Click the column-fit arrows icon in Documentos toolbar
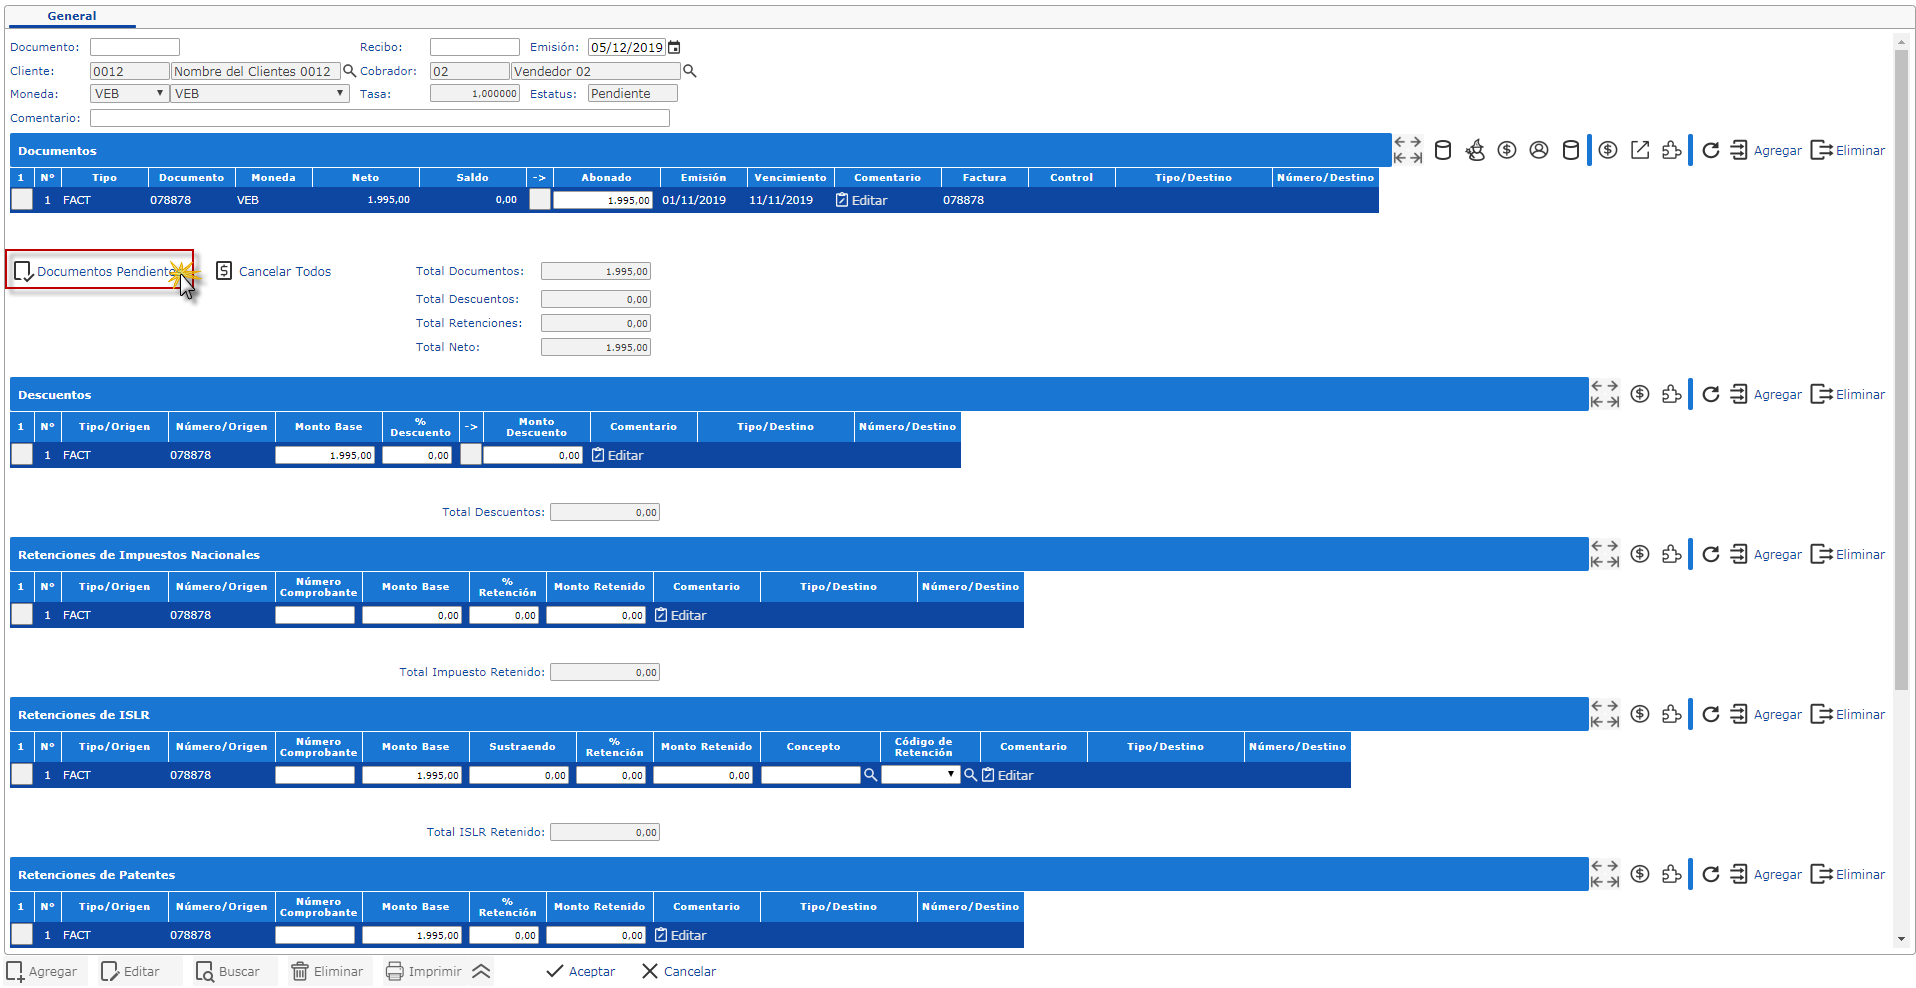Viewport: 1916px width, 988px height. click(x=1408, y=150)
